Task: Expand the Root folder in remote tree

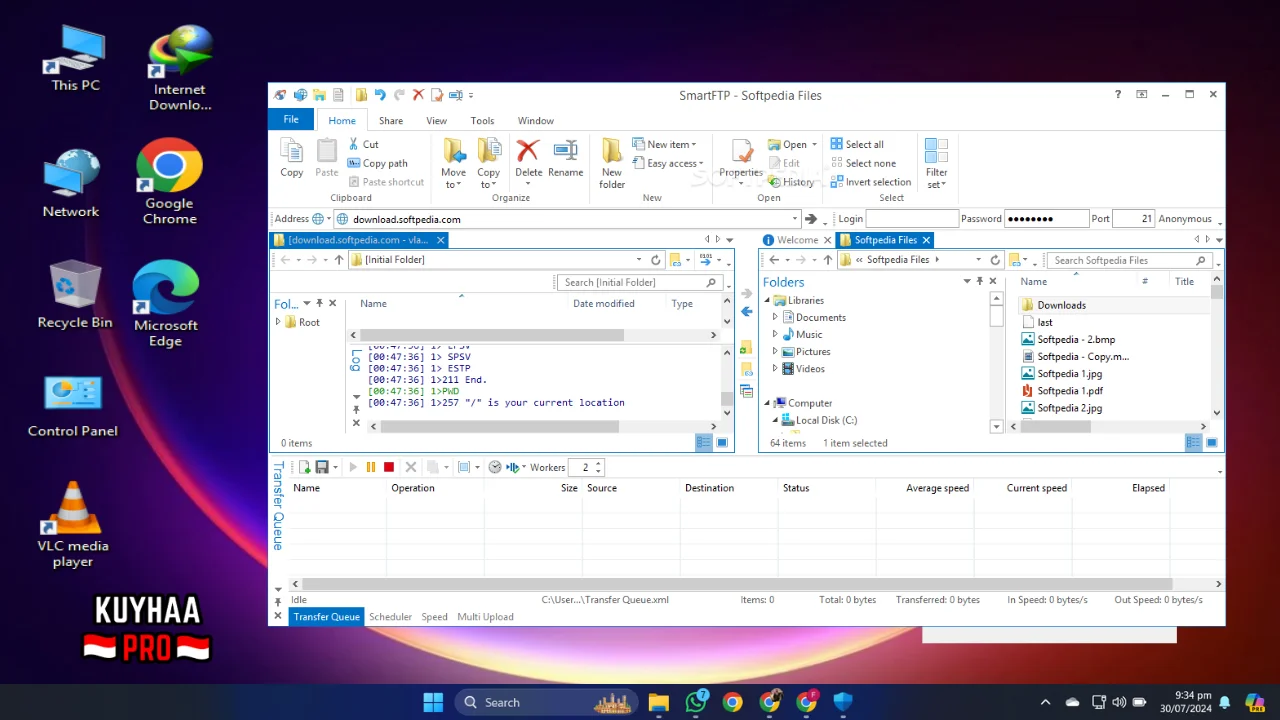Action: (279, 322)
